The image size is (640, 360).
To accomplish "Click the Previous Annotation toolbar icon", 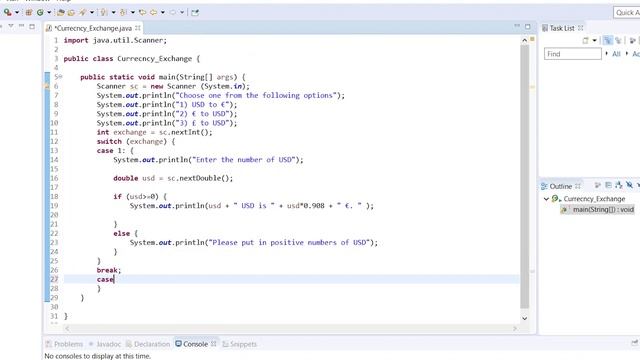I will coord(123,12).
